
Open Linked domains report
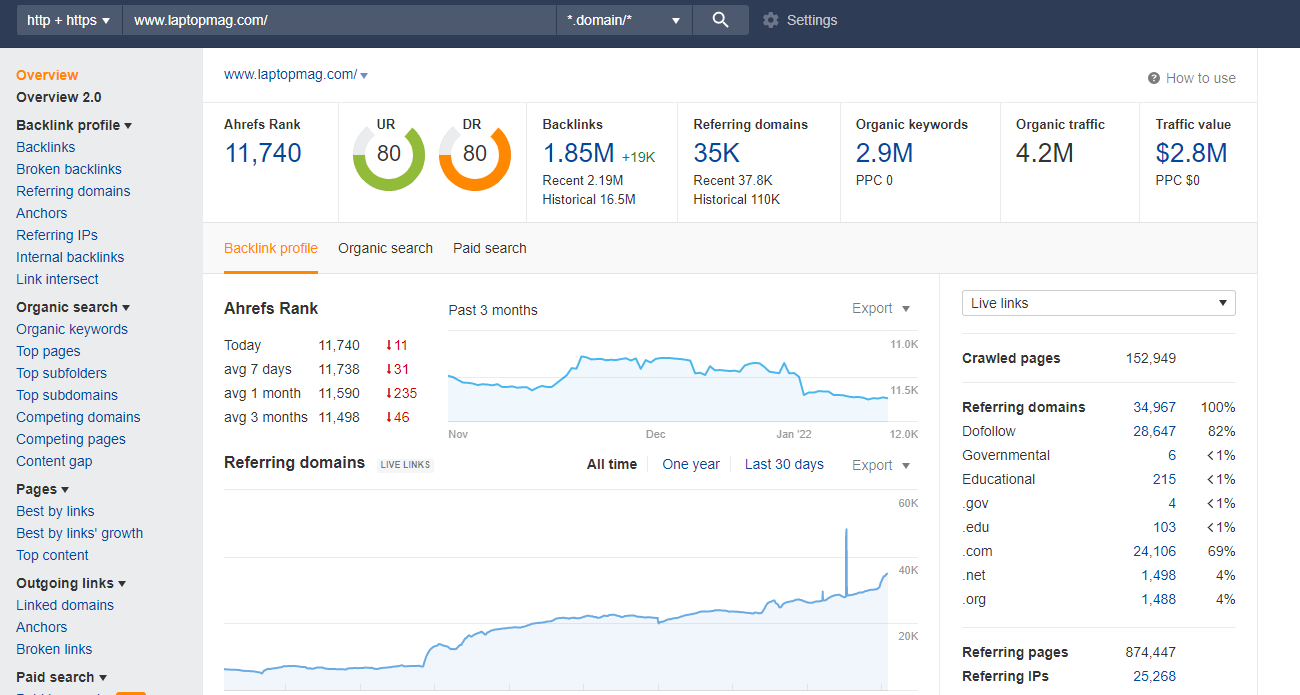pos(65,605)
